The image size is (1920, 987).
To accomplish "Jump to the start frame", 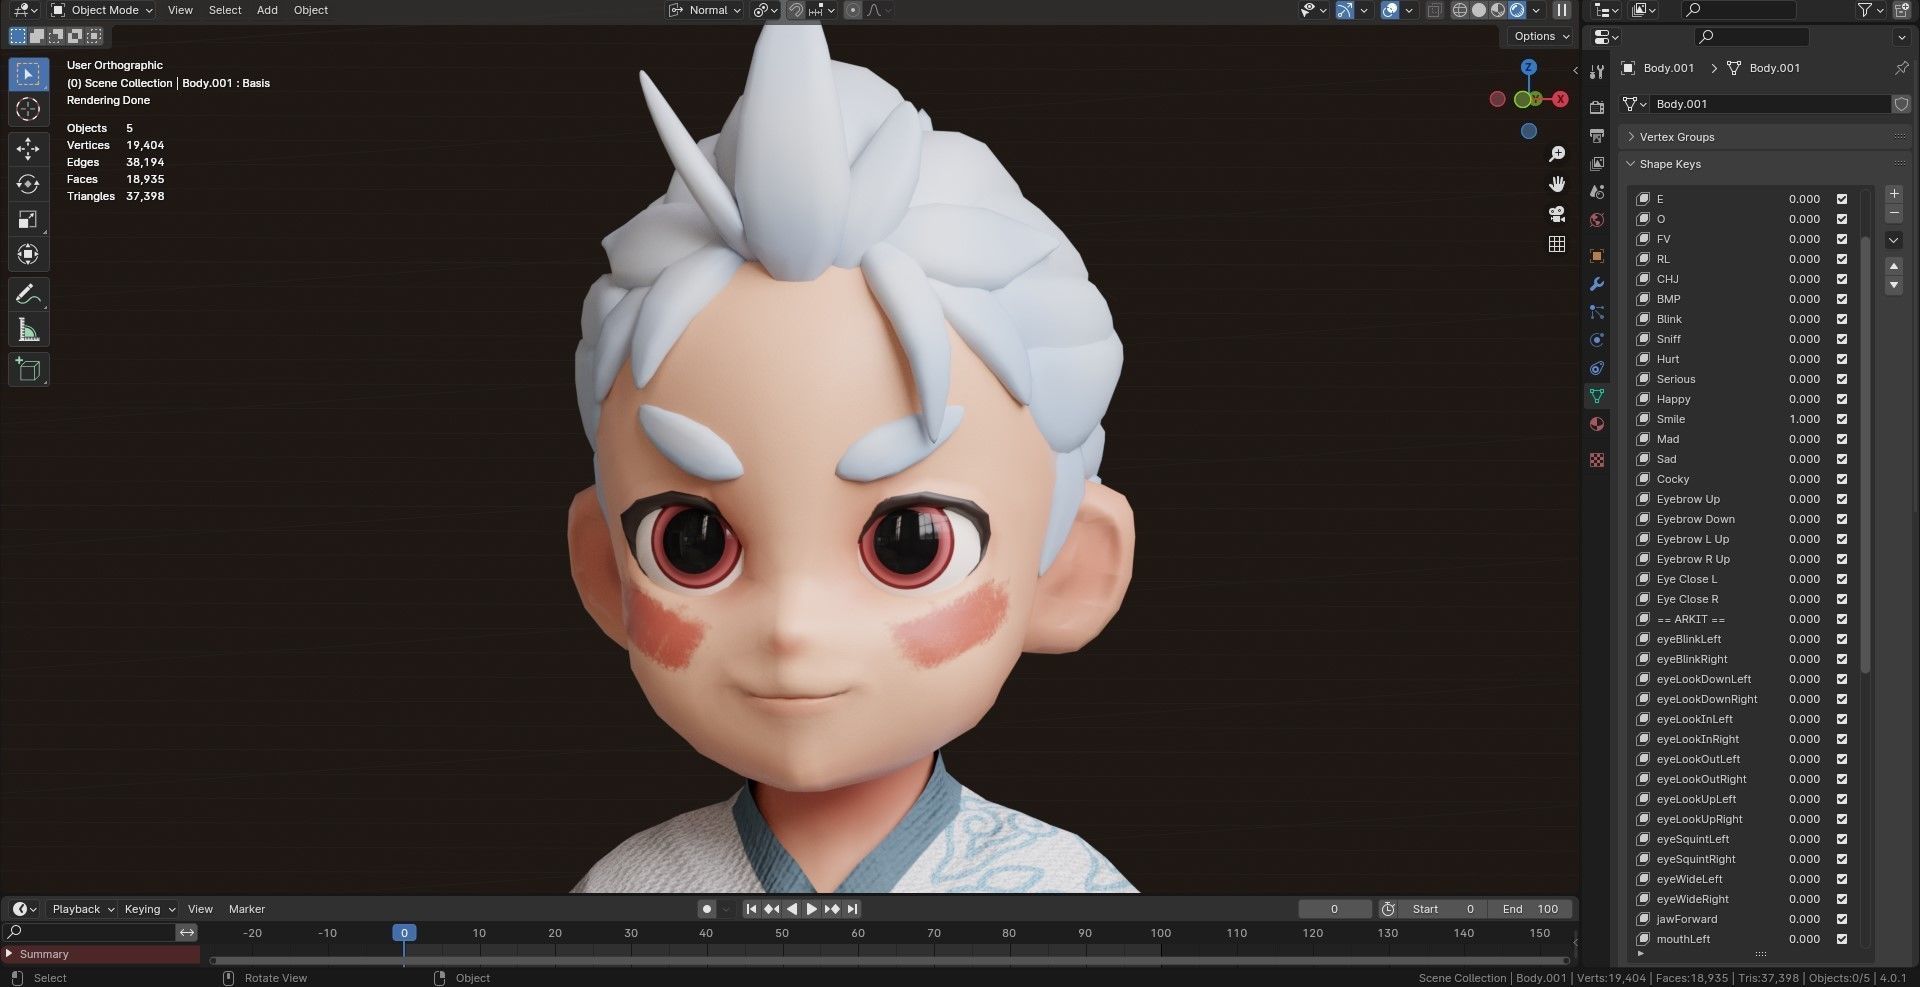I will pyautogui.click(x=751, y=909).
